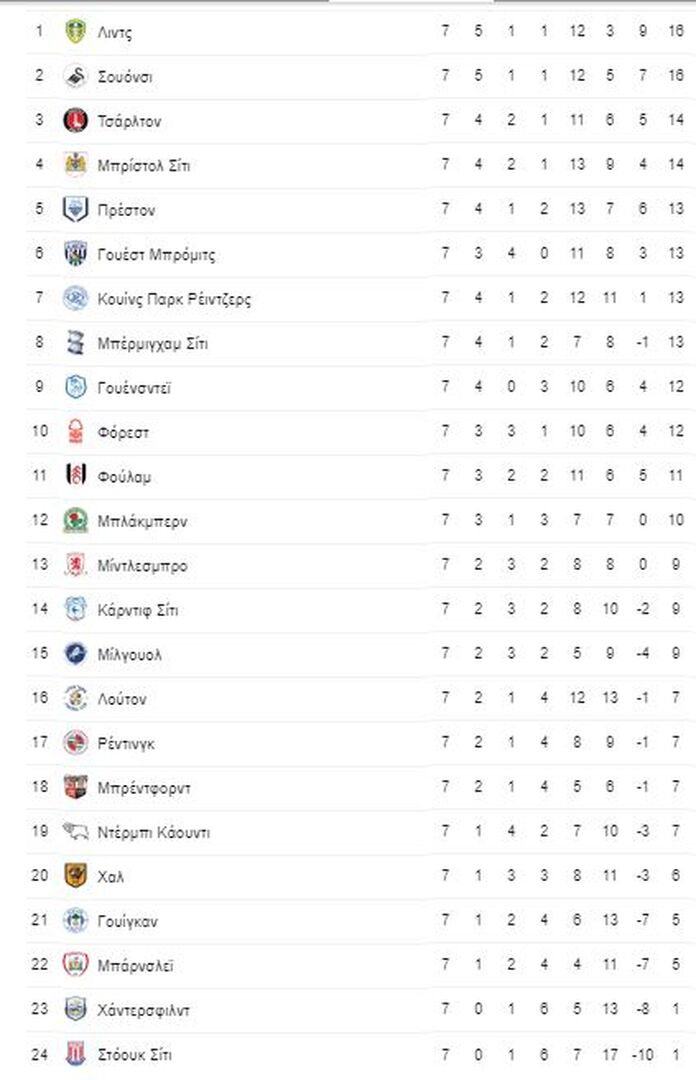
Task: Open the Μπέρμιγχαμ Σίτι team link
Action: pyautogui.click(x=152, y=343)
